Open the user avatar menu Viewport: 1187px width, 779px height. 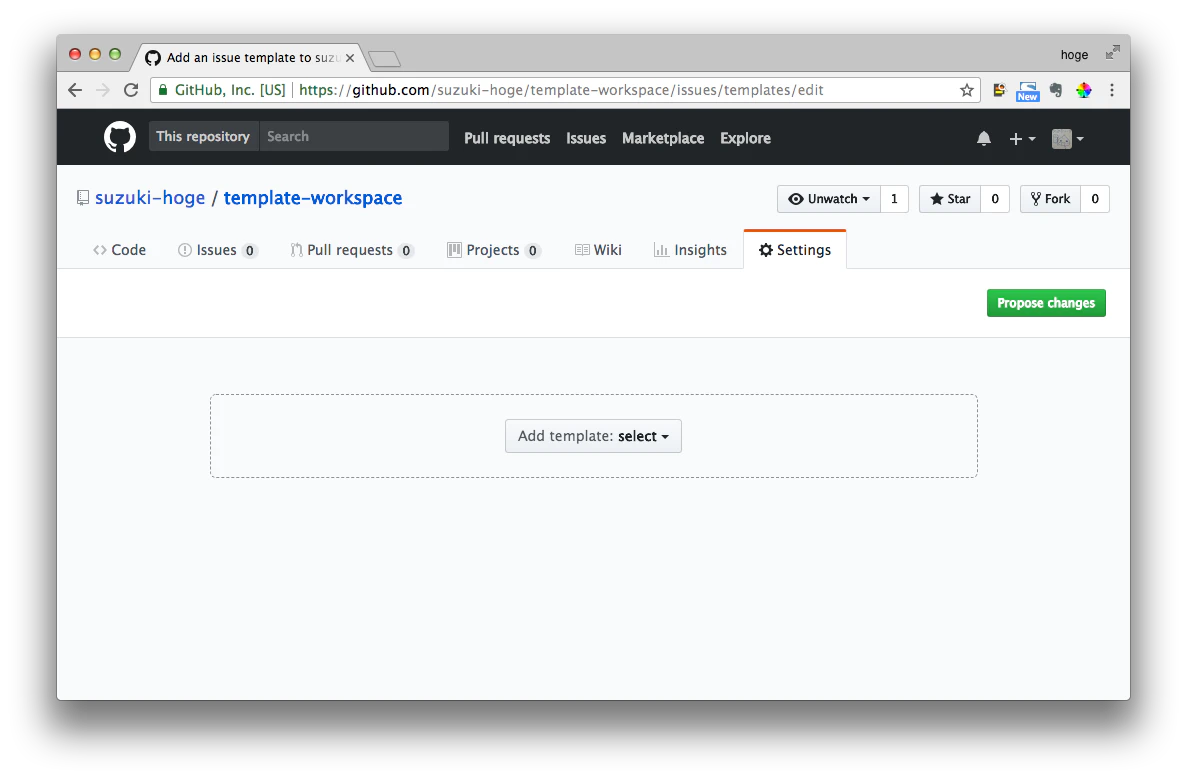[x=1067, y=139]
